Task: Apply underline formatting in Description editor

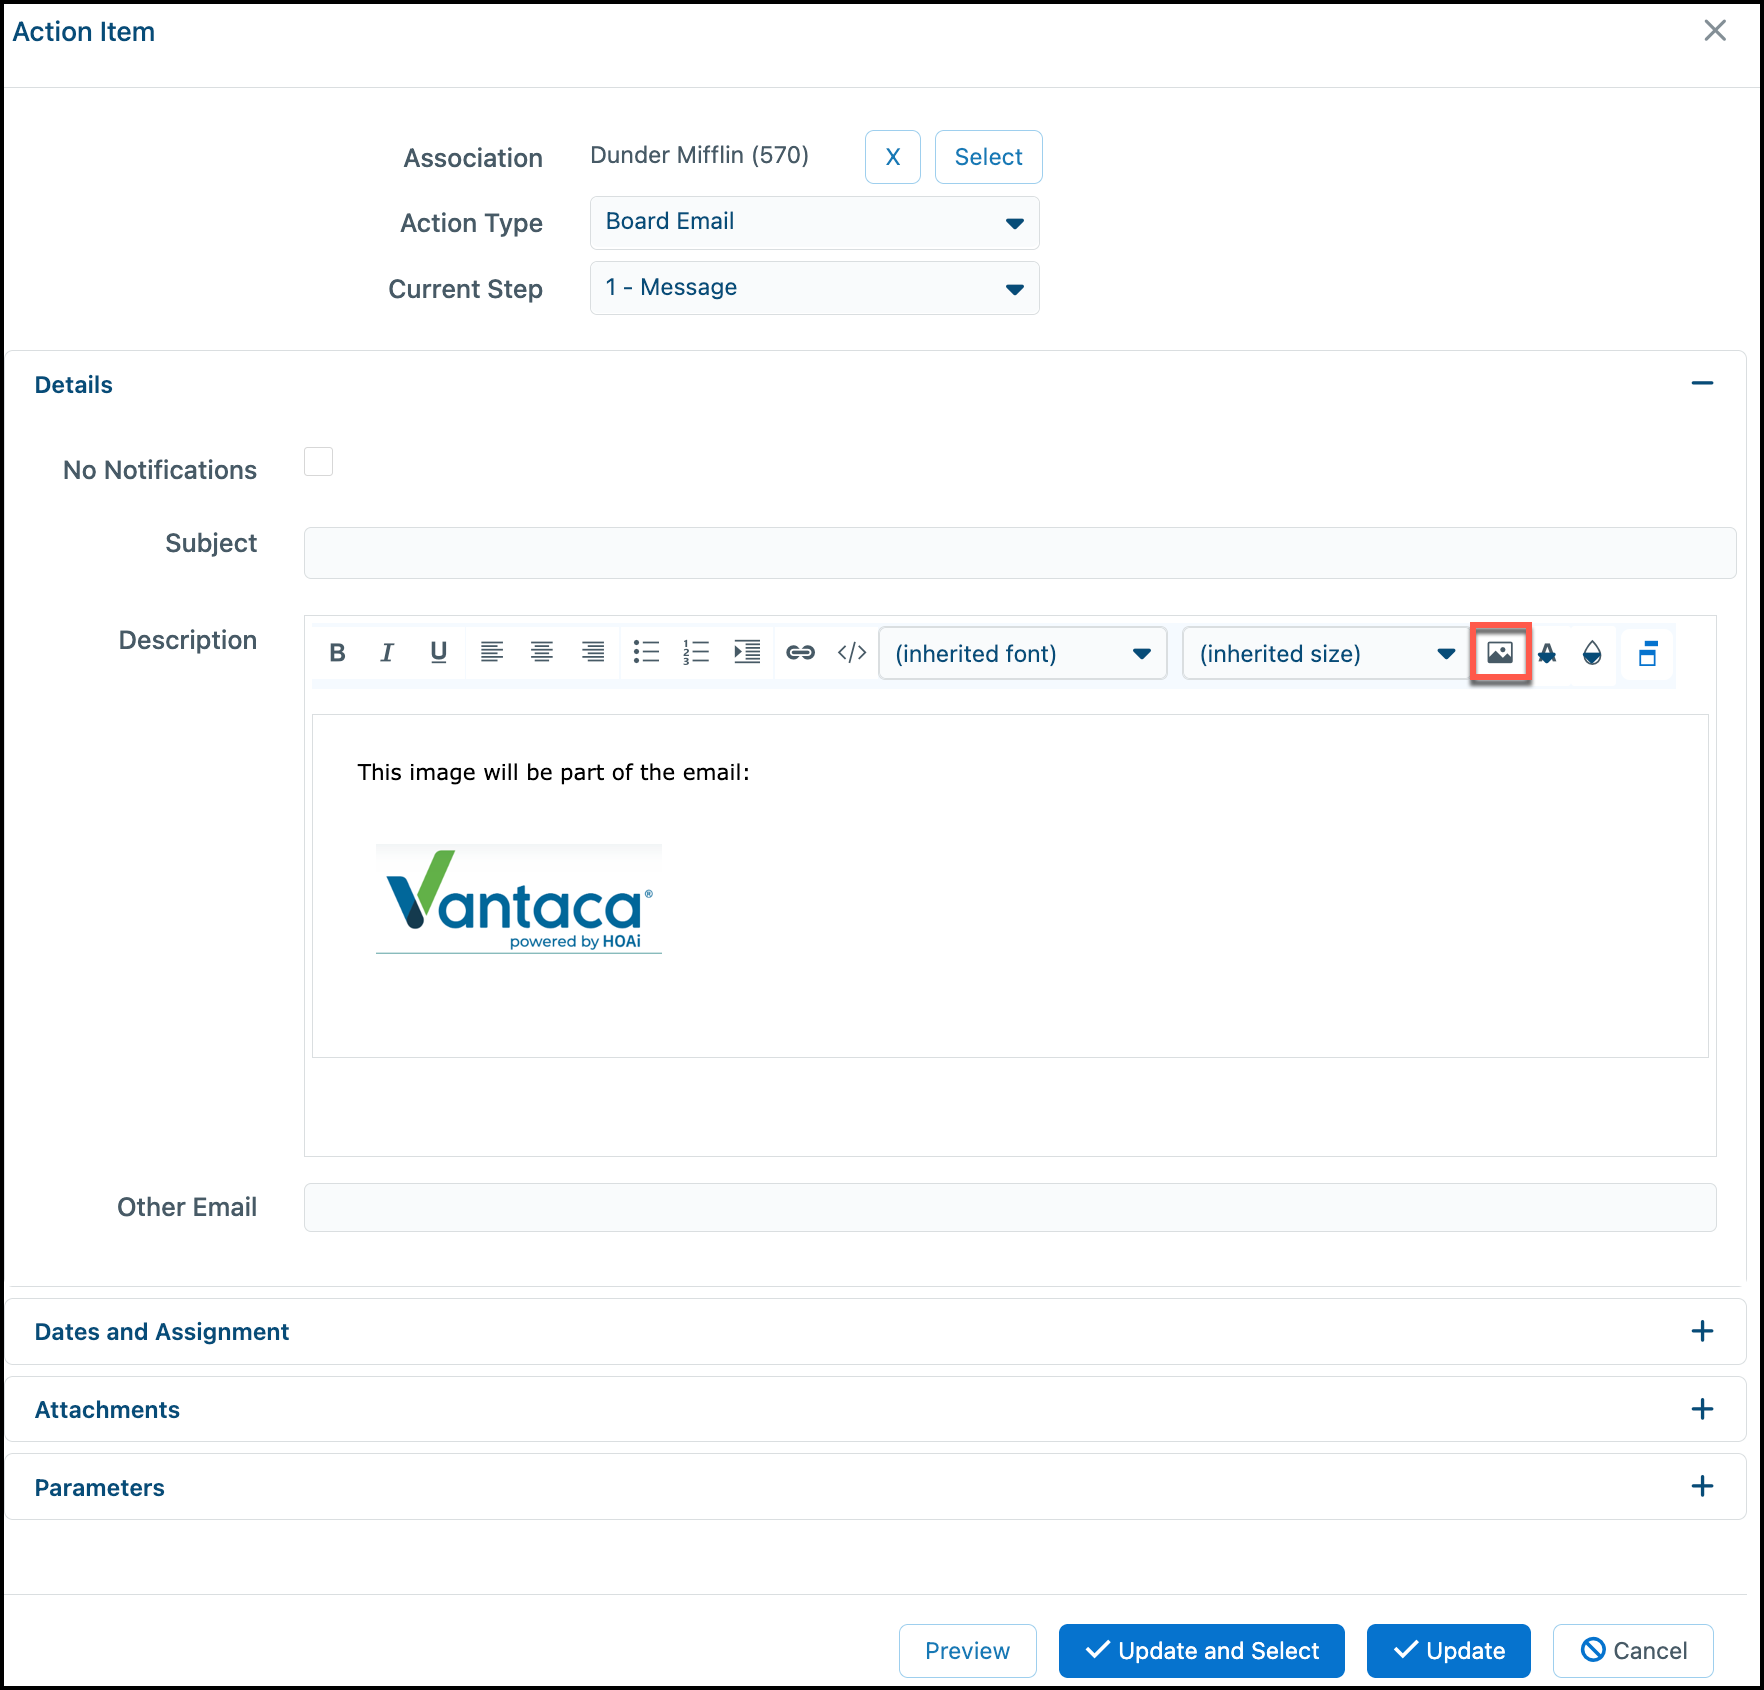Action: 438,653
